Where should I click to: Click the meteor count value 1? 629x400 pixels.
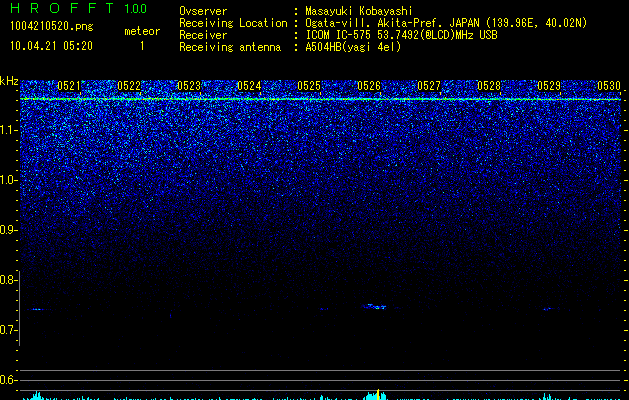click(142, 46)
